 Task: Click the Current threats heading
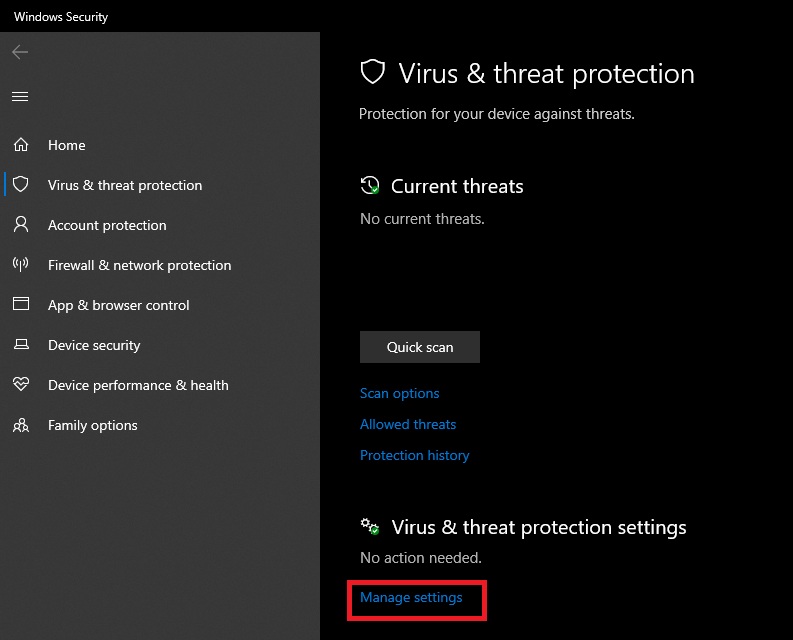point(457,186)
